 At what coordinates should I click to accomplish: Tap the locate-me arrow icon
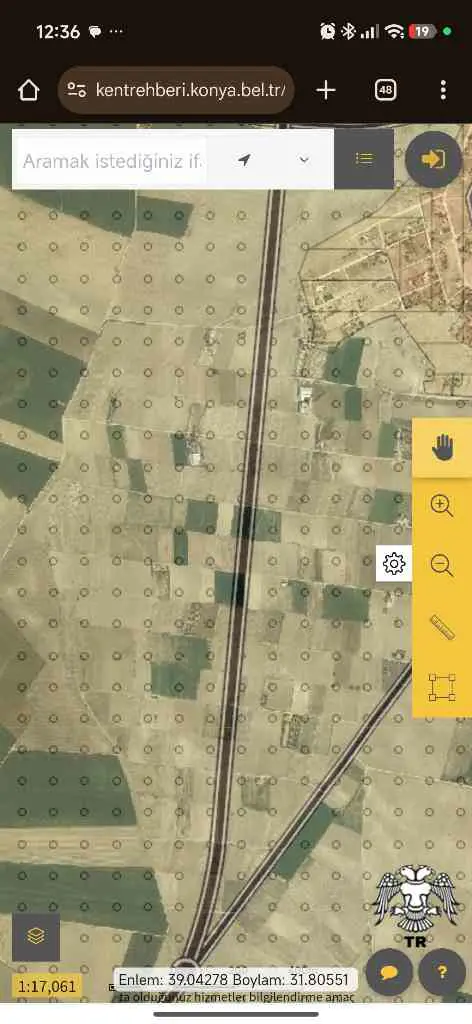tap(244, 159)
